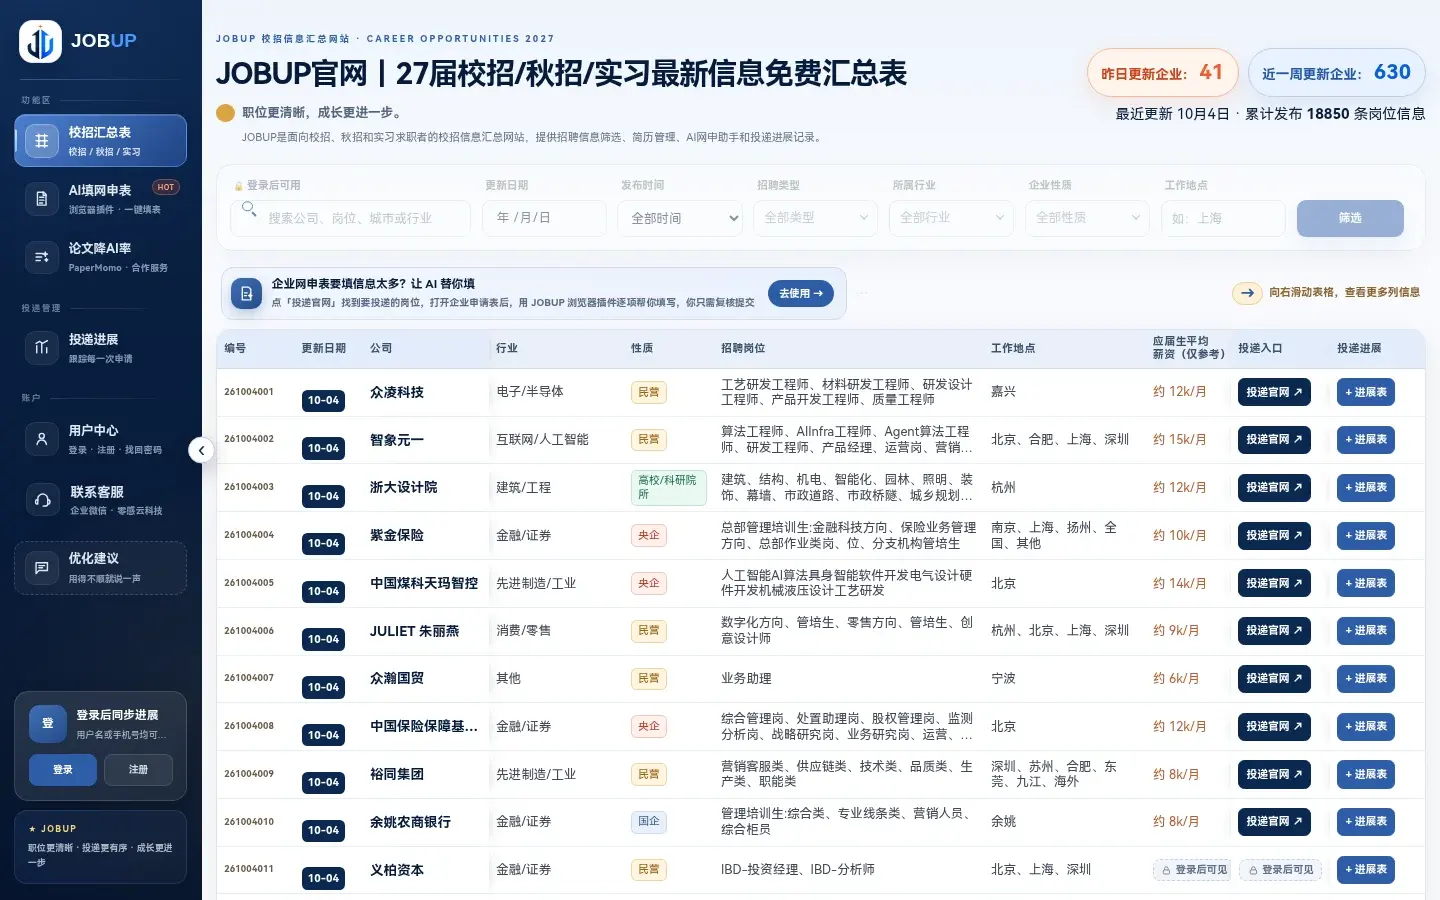Click 投递官网 for 中国保险保障基金

[1274, 726]
